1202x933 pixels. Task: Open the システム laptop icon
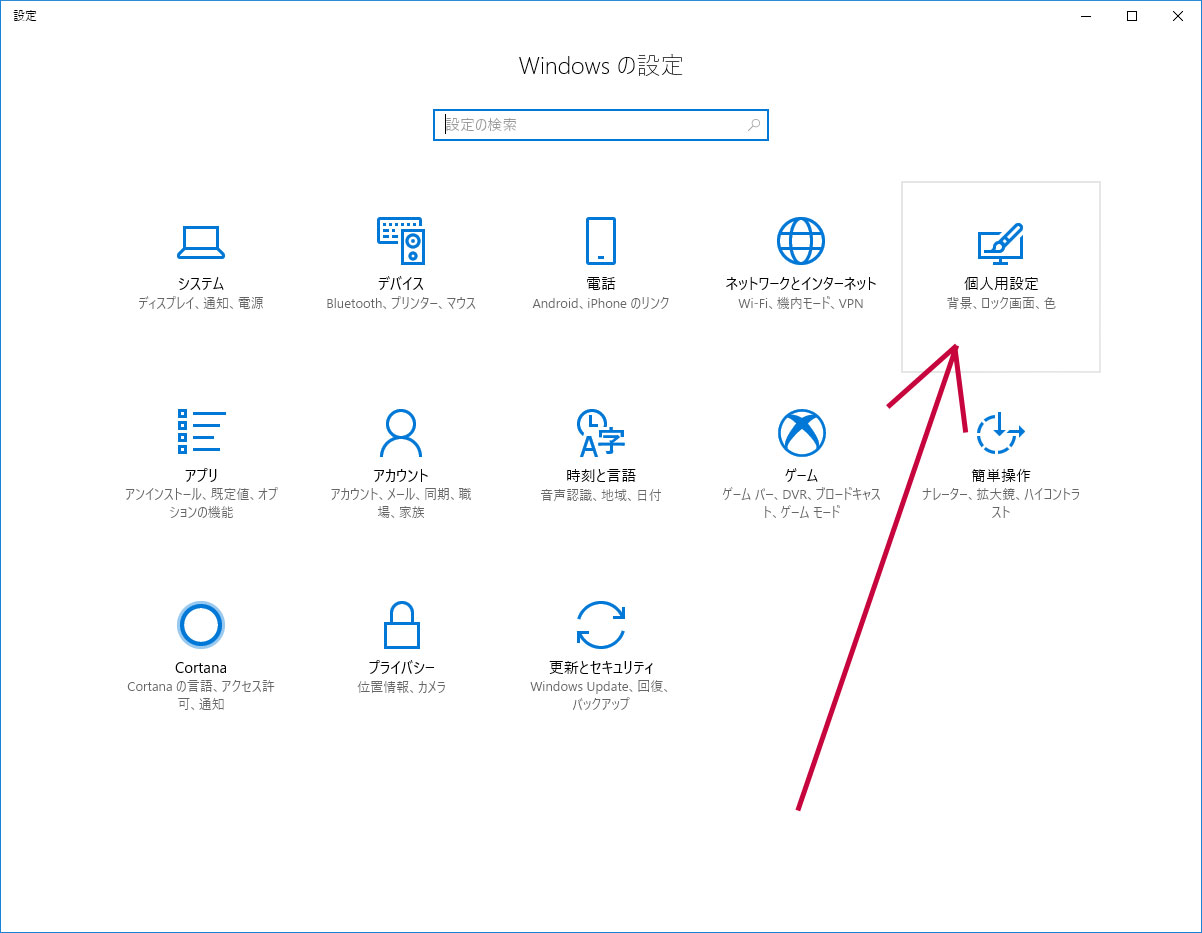(x=201, y=241)
